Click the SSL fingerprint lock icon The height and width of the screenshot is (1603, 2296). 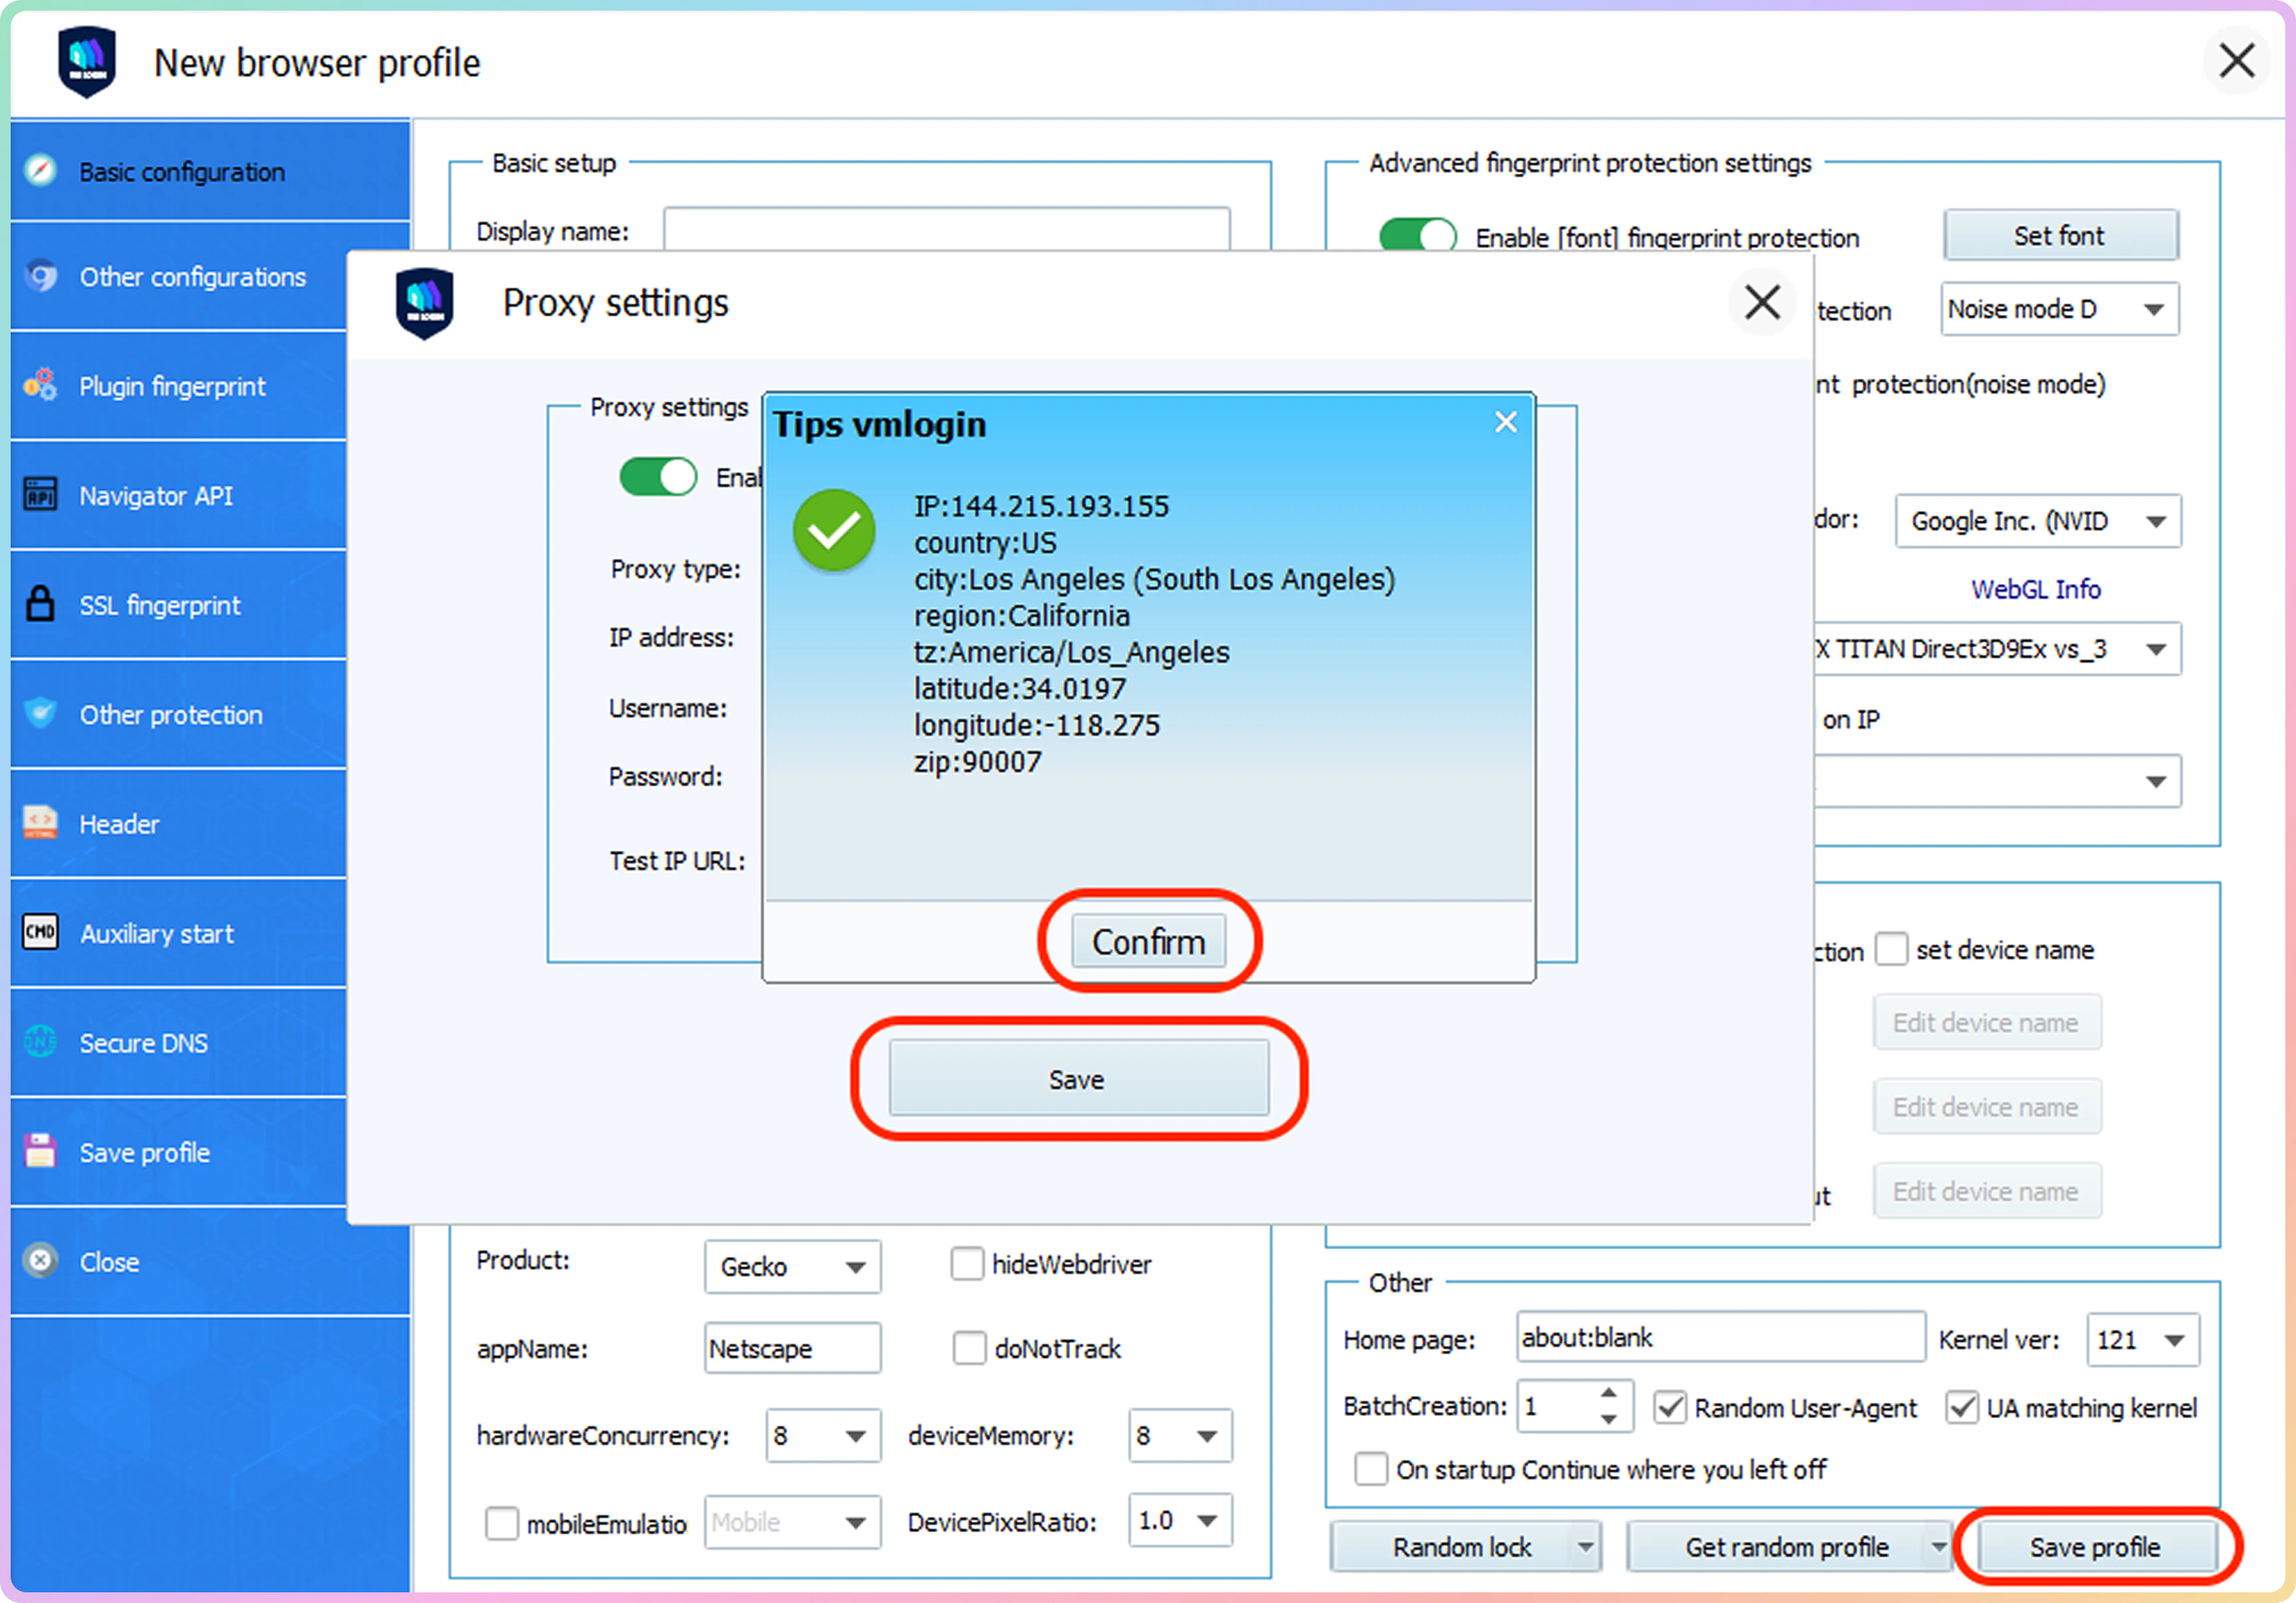40,604
